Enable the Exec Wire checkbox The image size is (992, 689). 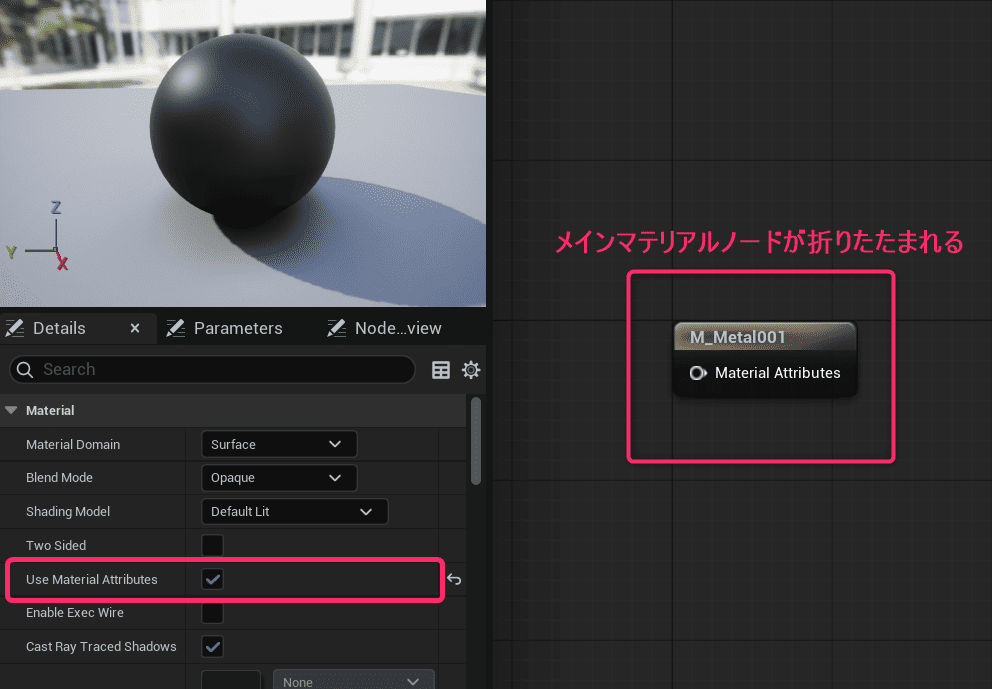[213, 612]
